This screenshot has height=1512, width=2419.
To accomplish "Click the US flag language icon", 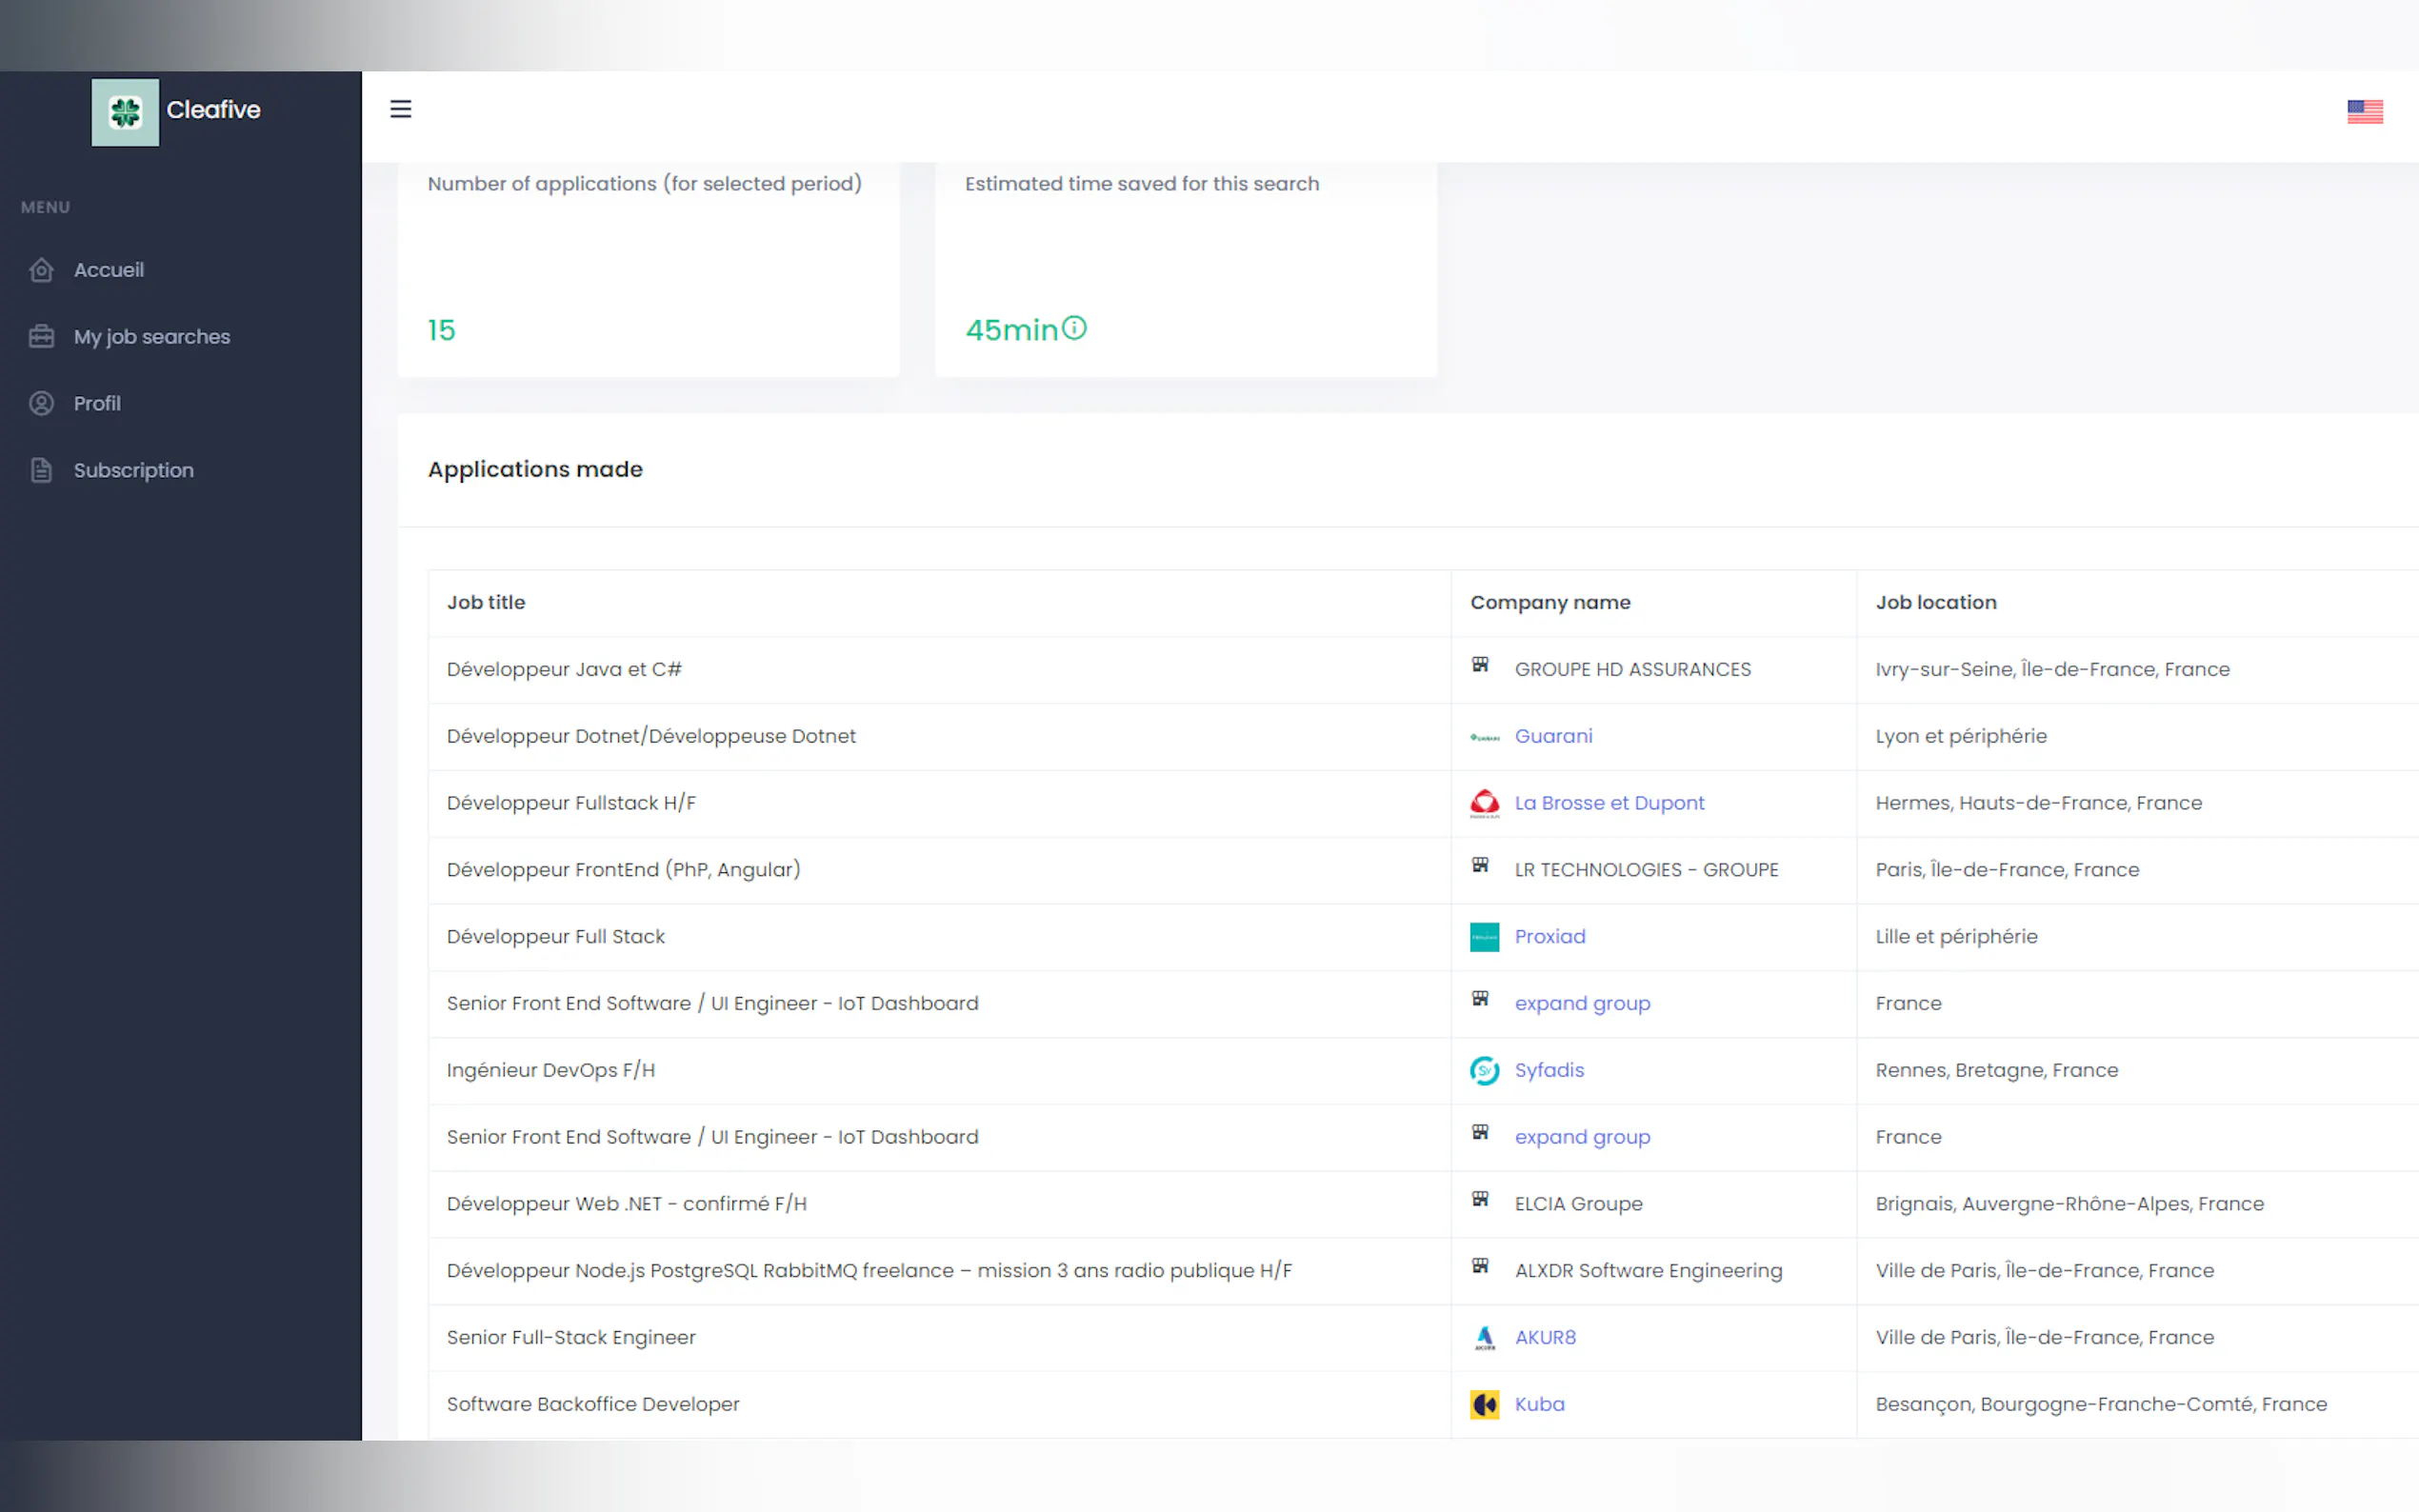I will (x=2364, y=111).
